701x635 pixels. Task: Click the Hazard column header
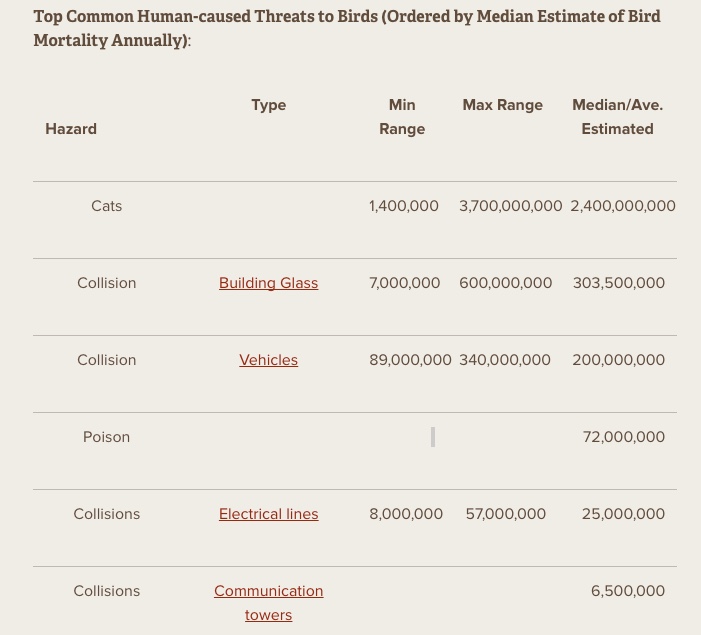tap(71, 129)
